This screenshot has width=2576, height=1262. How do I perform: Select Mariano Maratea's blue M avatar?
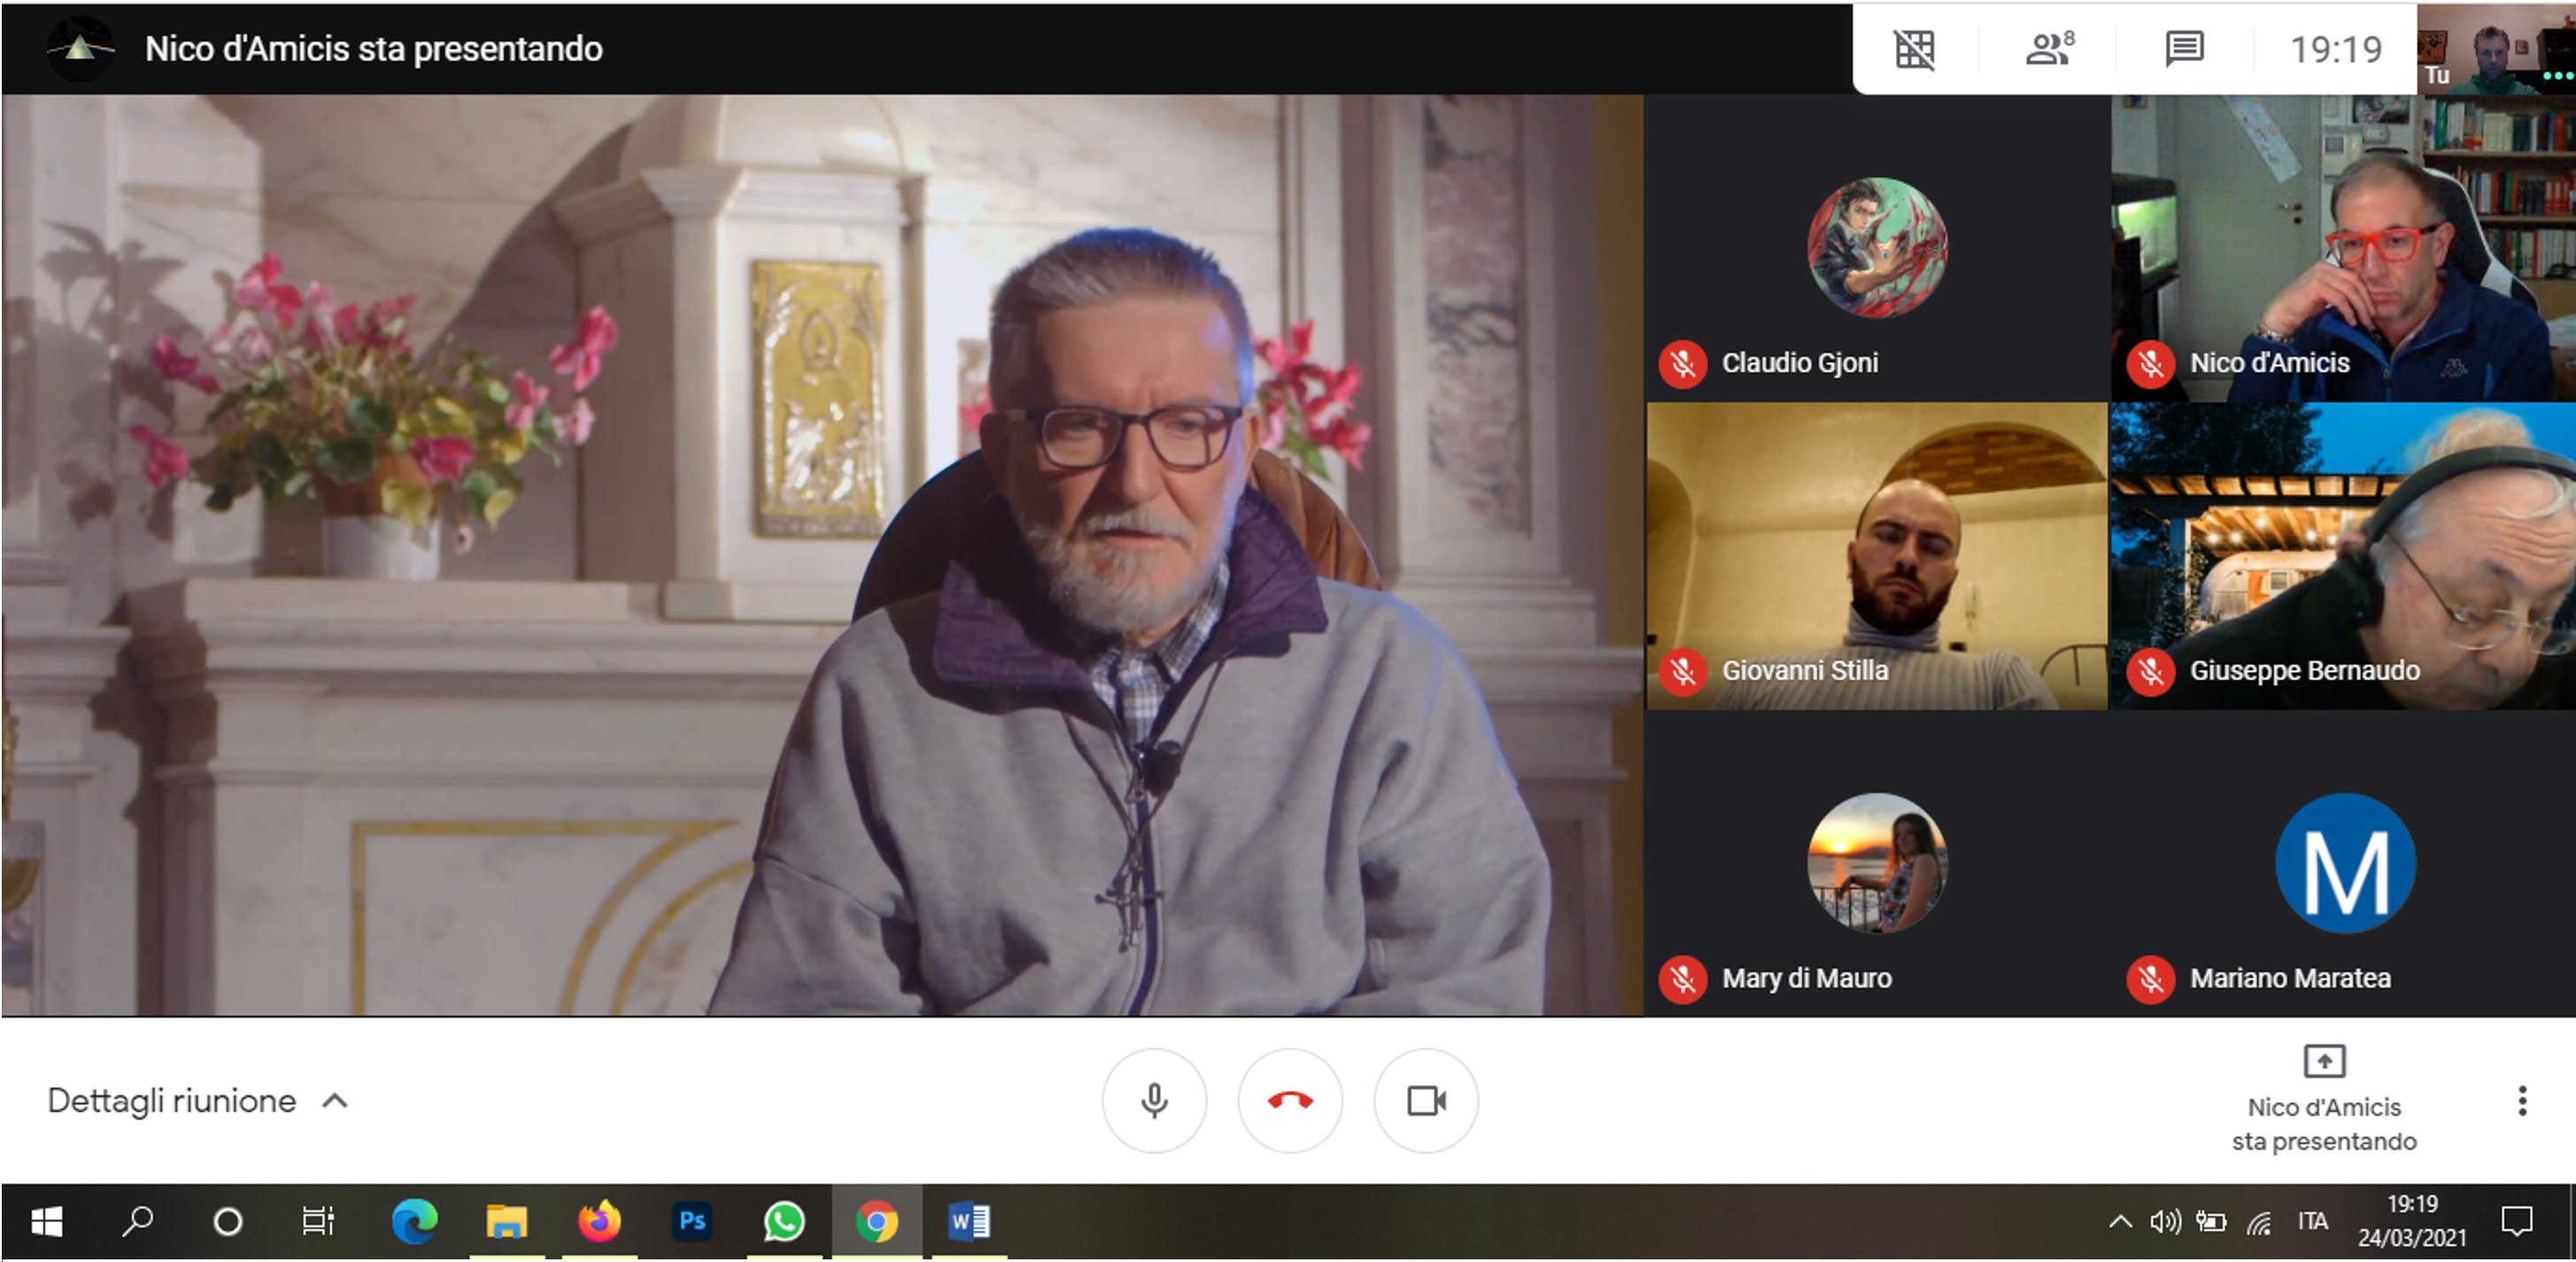tap(2345, 863)
